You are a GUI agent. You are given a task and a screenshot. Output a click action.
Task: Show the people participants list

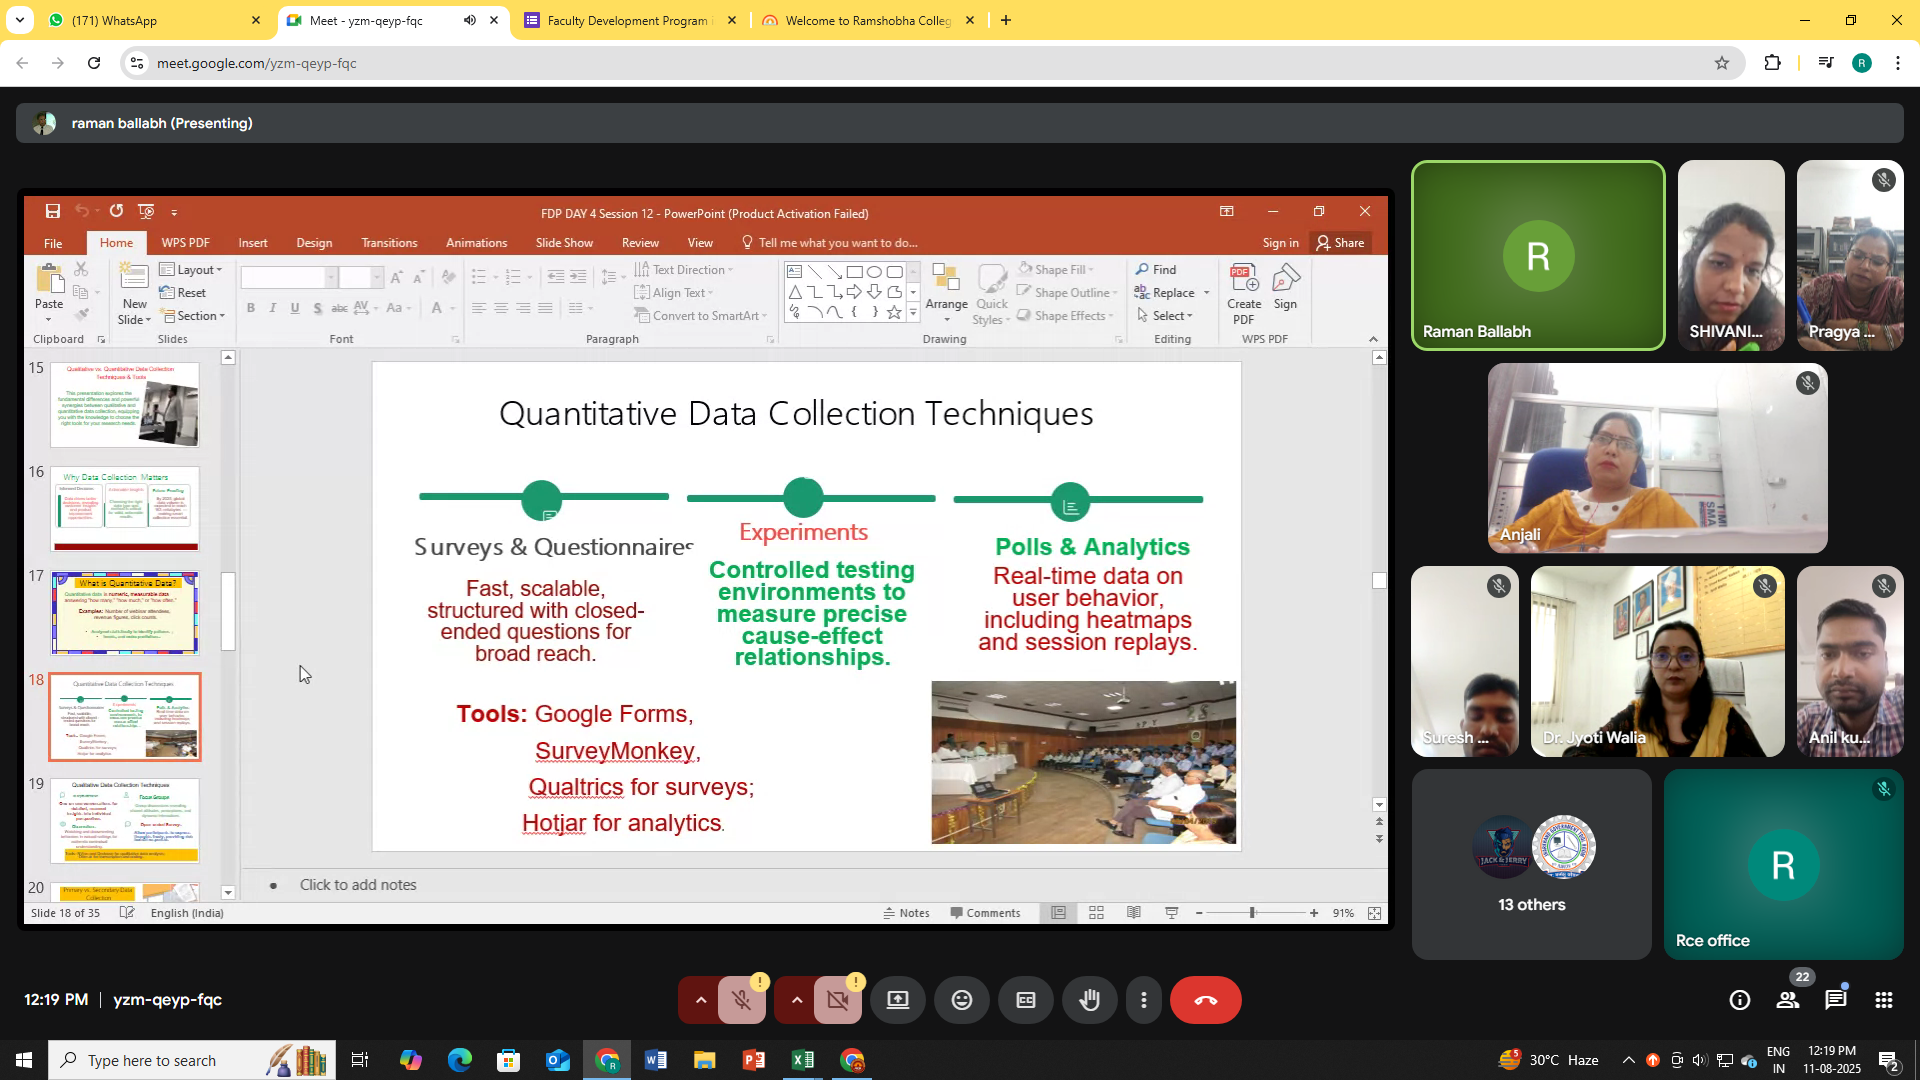click(1787, 1000)
